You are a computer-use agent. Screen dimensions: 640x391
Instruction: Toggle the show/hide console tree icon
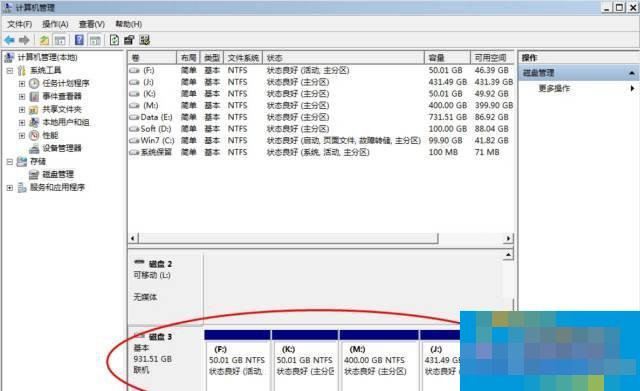[x=60, y=40]
